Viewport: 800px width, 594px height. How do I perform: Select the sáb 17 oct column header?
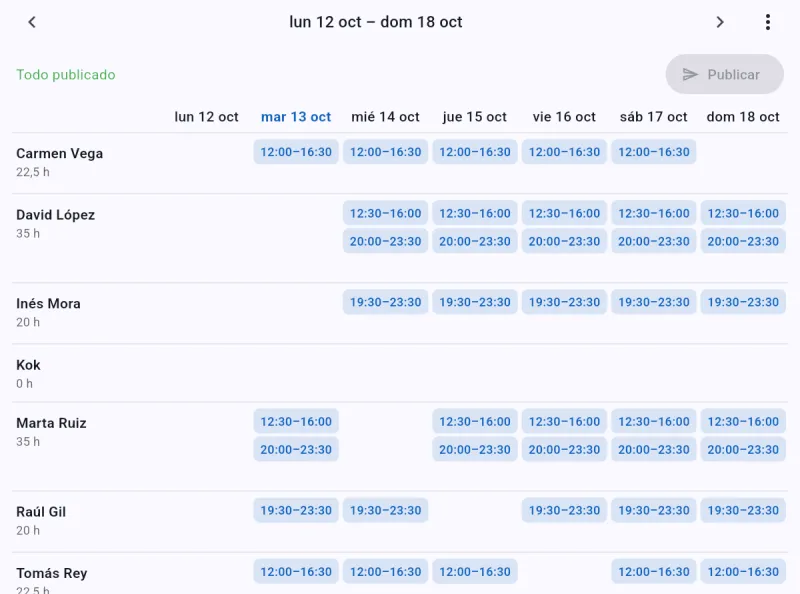pos(654,117)
